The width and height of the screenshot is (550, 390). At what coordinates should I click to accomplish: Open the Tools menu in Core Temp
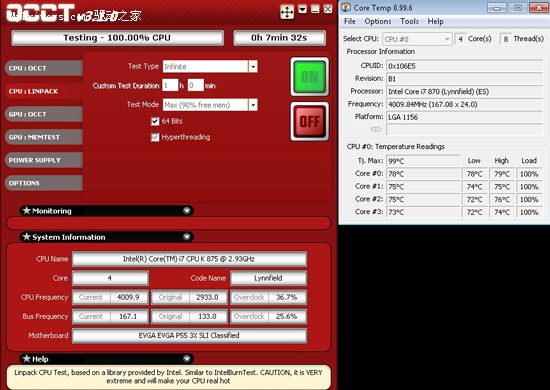pyautogui.click(x=409, y=21)
